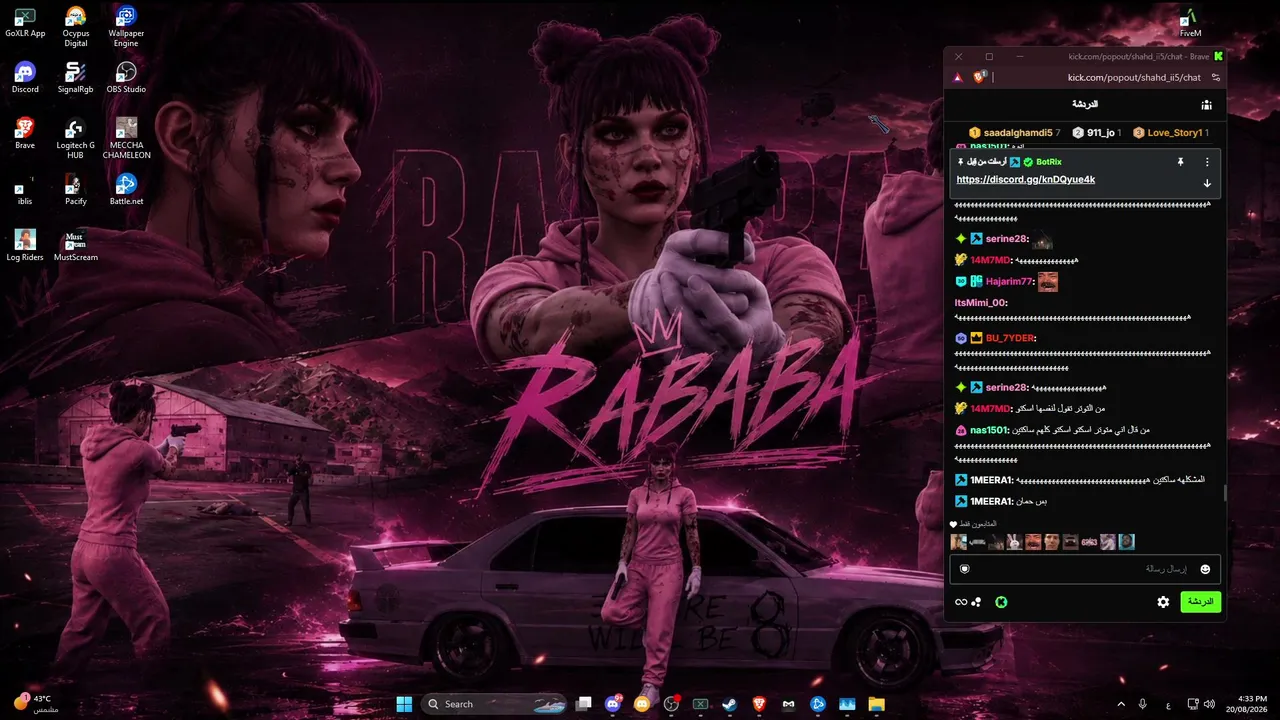Image resolution: width=1280 pixels, height=720 pixels.
Task: Open site settings icon beside the kick.com address
Action: click(1216, 77)
